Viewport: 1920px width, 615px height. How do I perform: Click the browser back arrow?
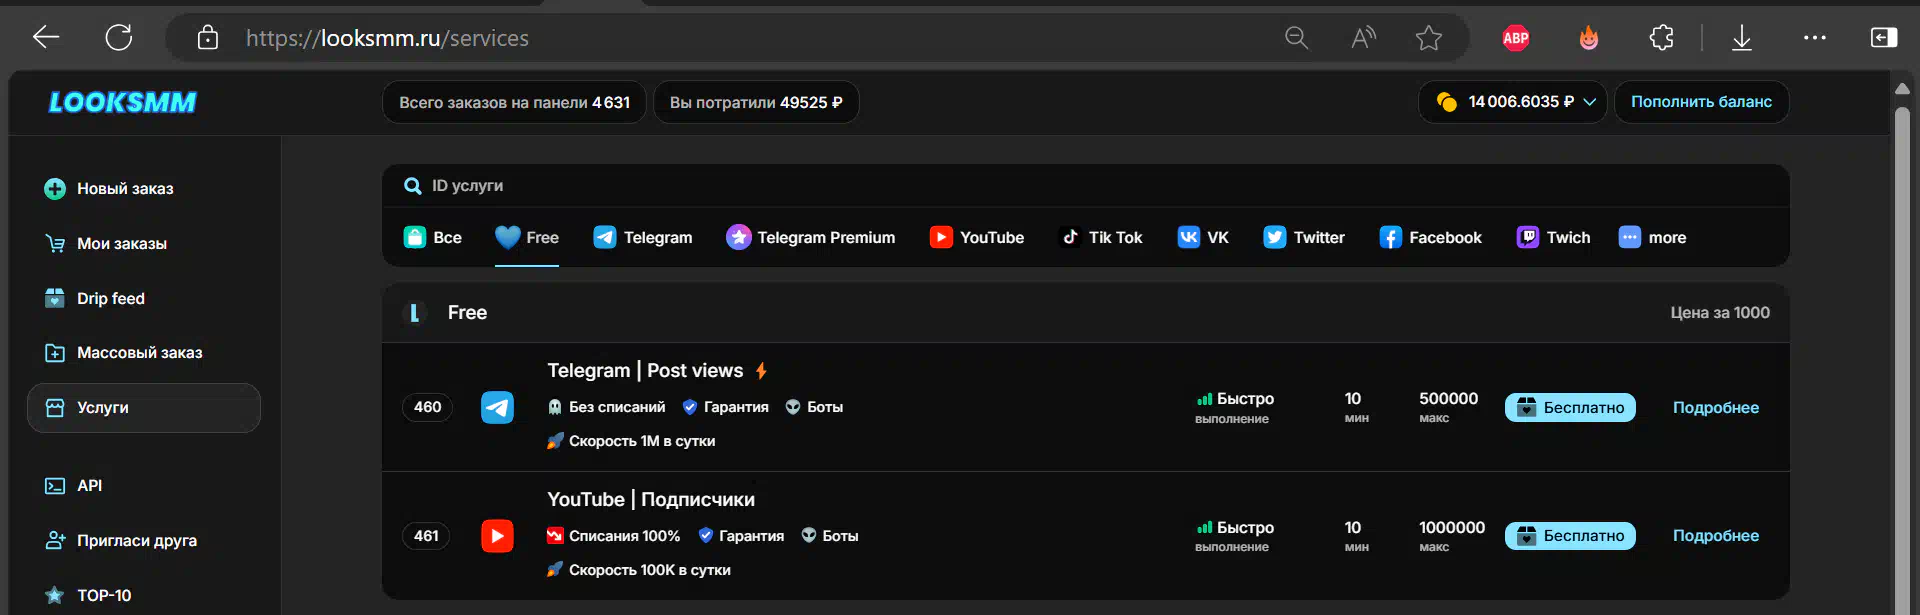point(46,38)
